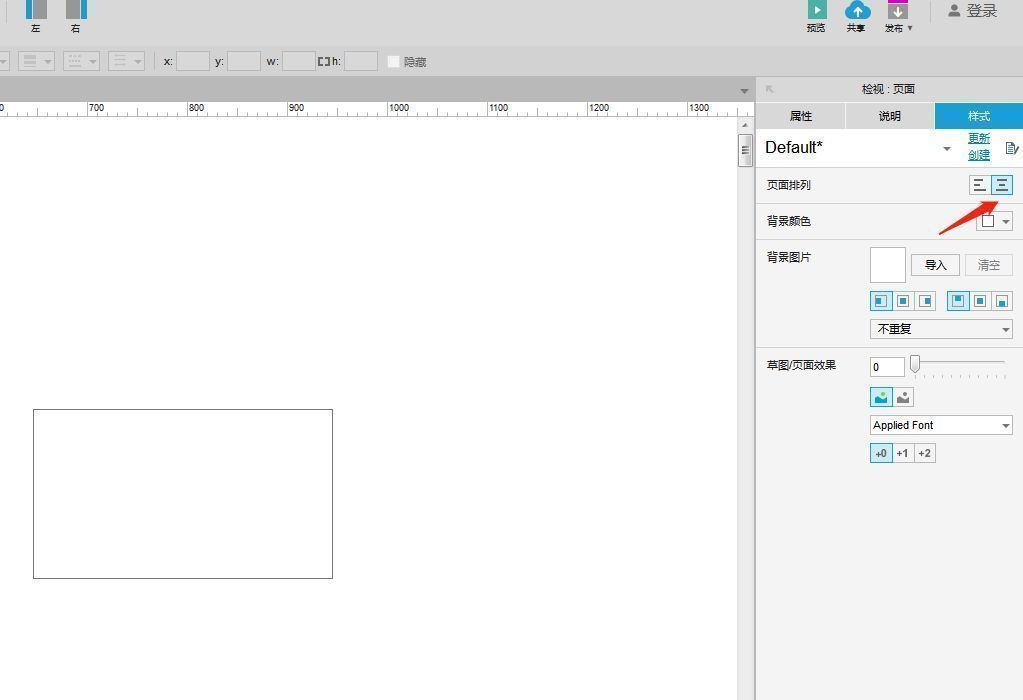Open the manage page styles icon

tap(1011, 148)
